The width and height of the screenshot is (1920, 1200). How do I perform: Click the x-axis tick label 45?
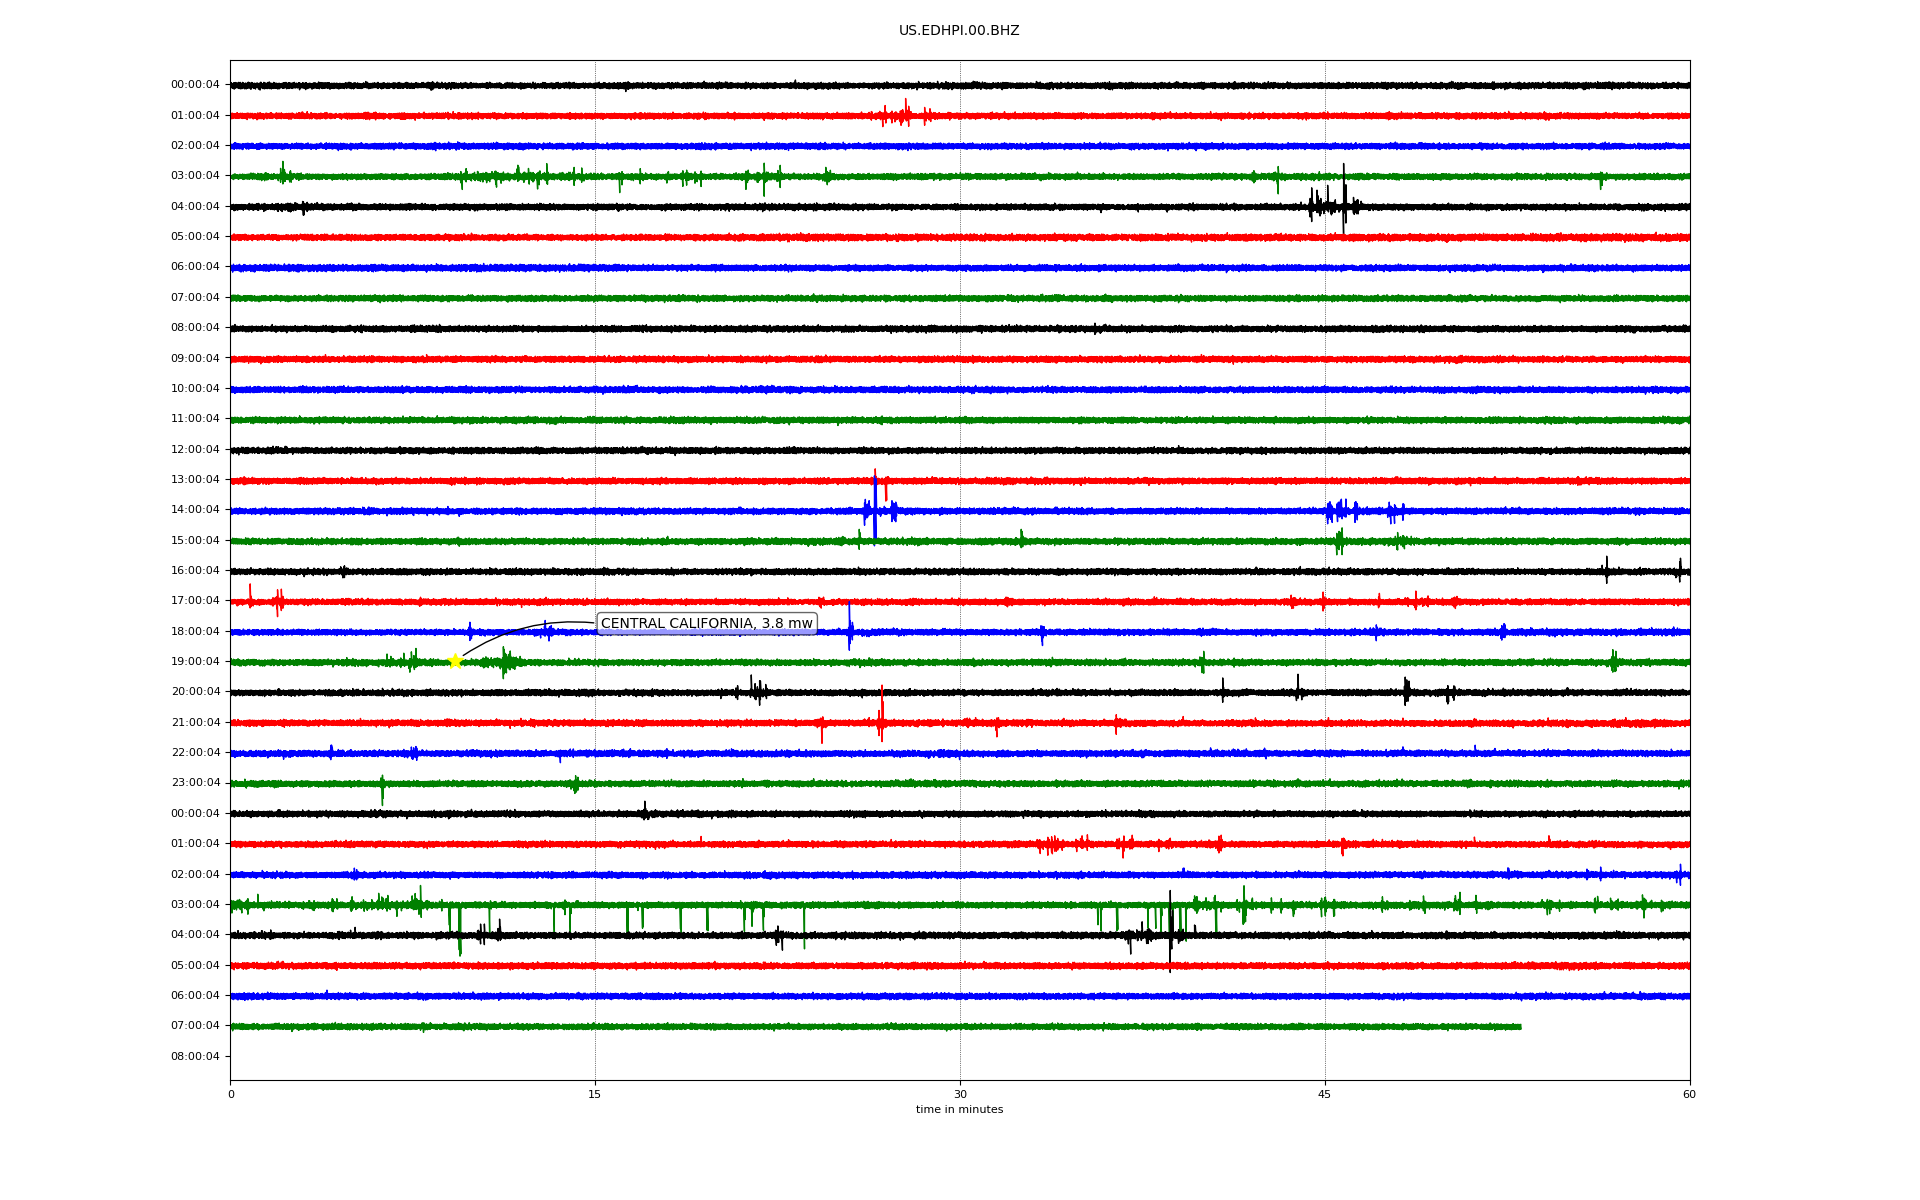pyautogui.click(x=1325, y=1094)
